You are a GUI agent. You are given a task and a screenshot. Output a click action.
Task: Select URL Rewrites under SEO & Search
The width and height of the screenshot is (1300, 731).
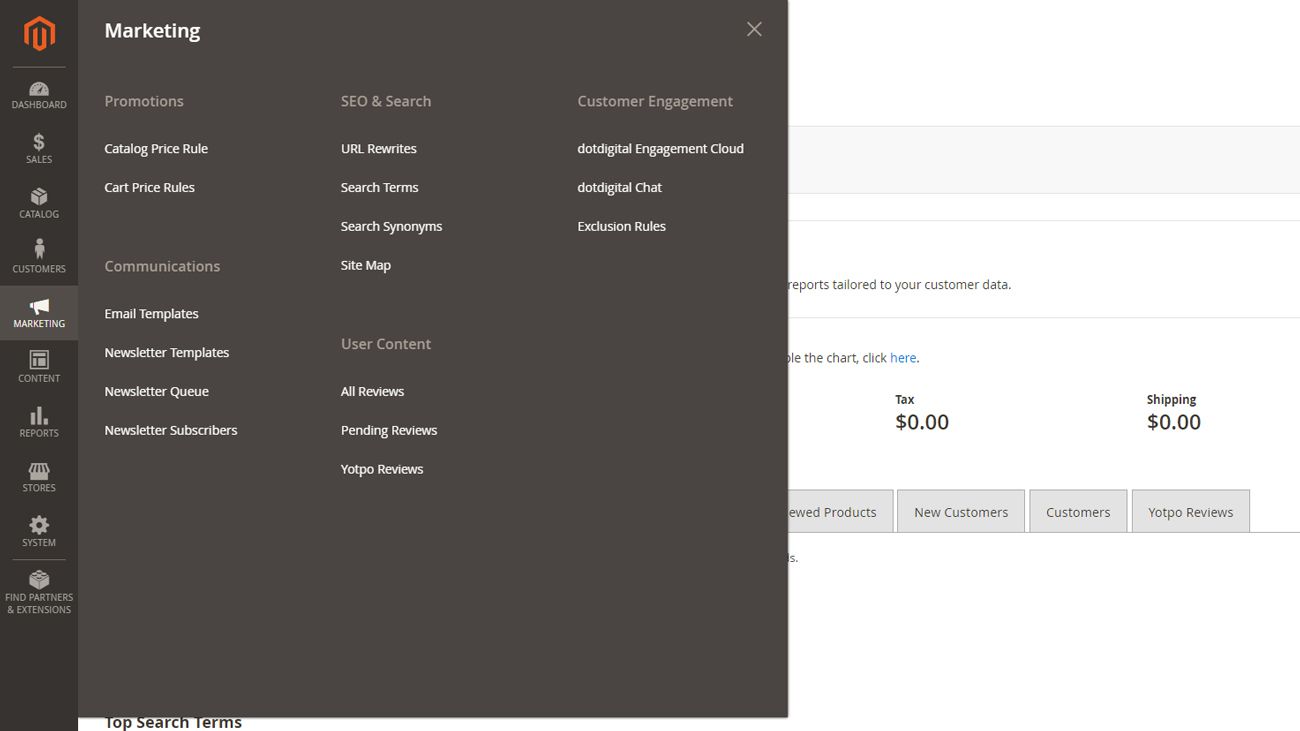[378, 148]
